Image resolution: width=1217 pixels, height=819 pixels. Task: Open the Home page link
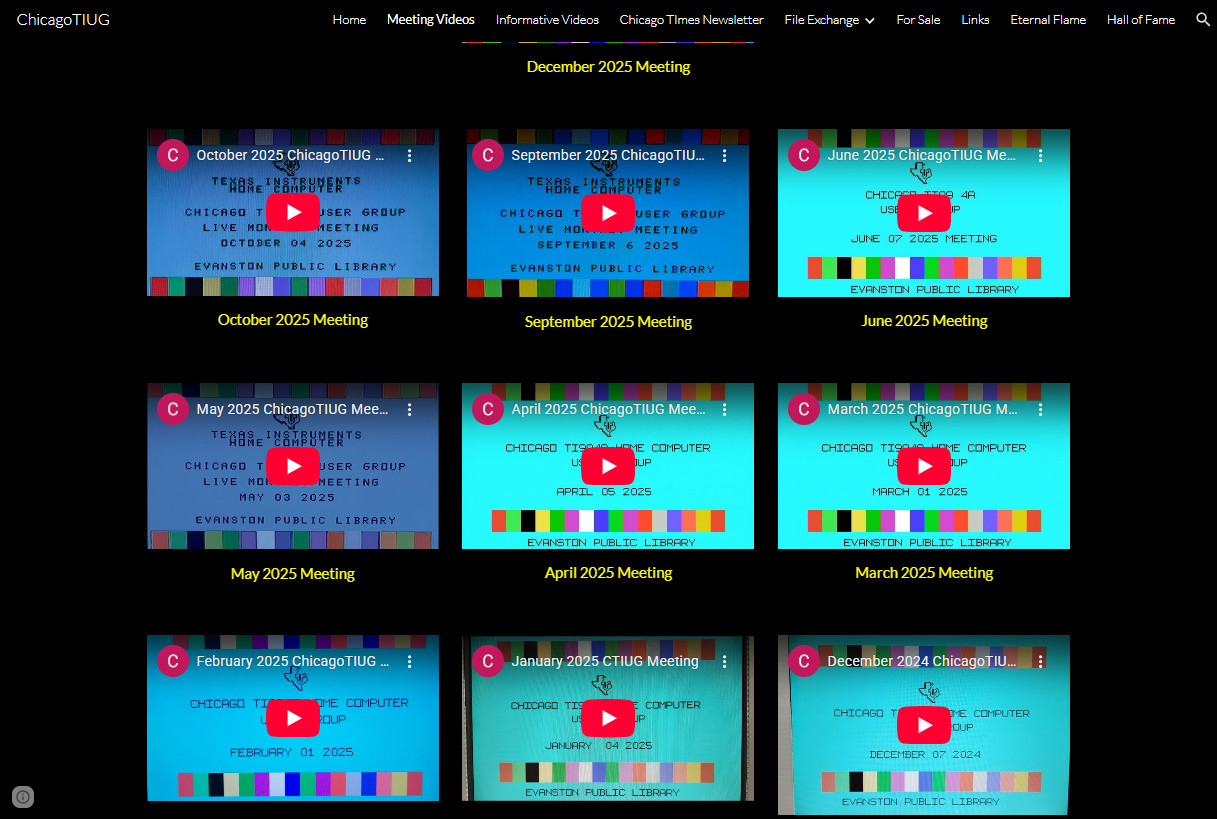tap(349, 20)
